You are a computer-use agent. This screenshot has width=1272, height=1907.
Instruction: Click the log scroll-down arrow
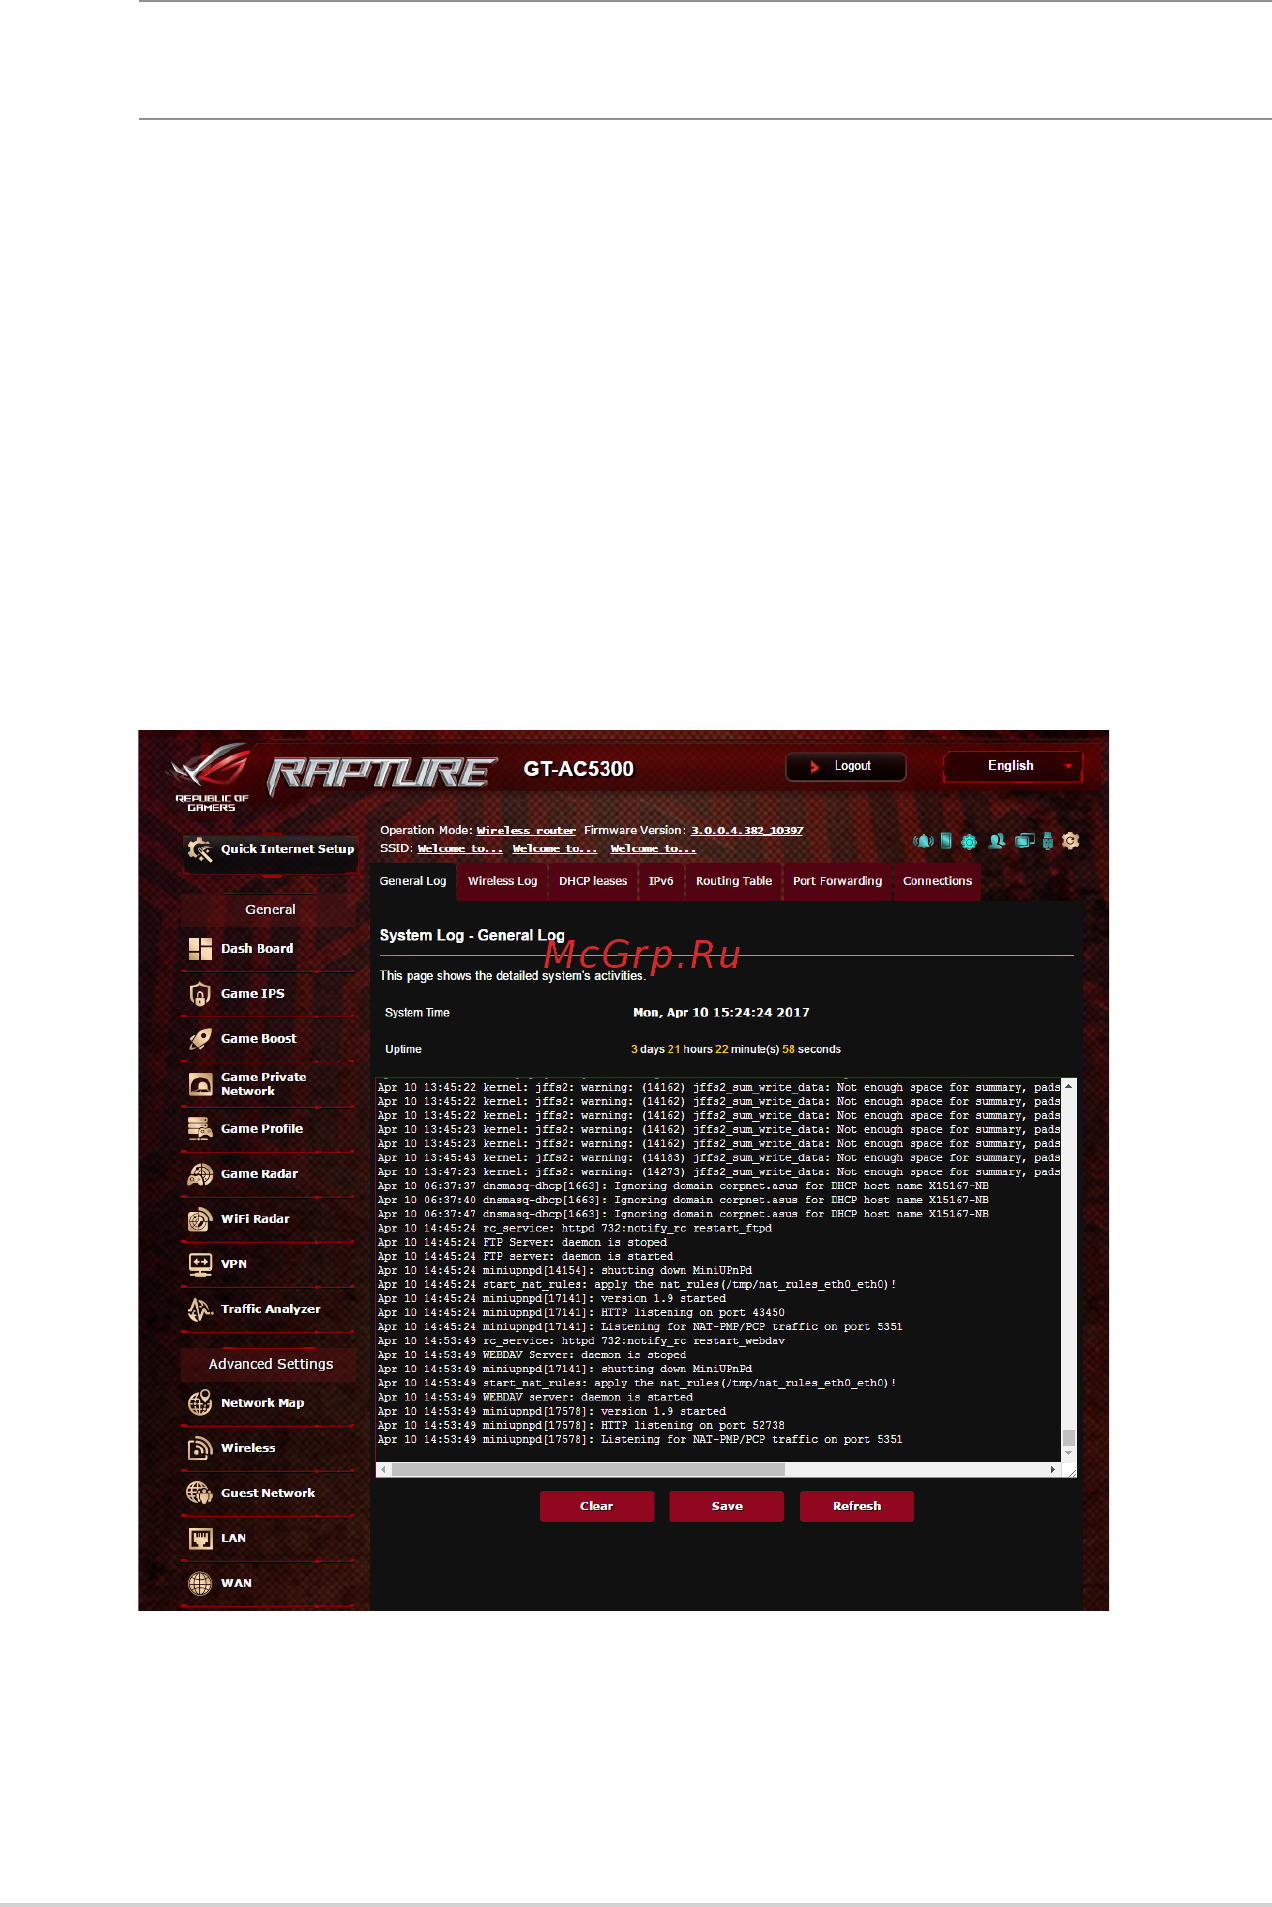point(1069,1454)
